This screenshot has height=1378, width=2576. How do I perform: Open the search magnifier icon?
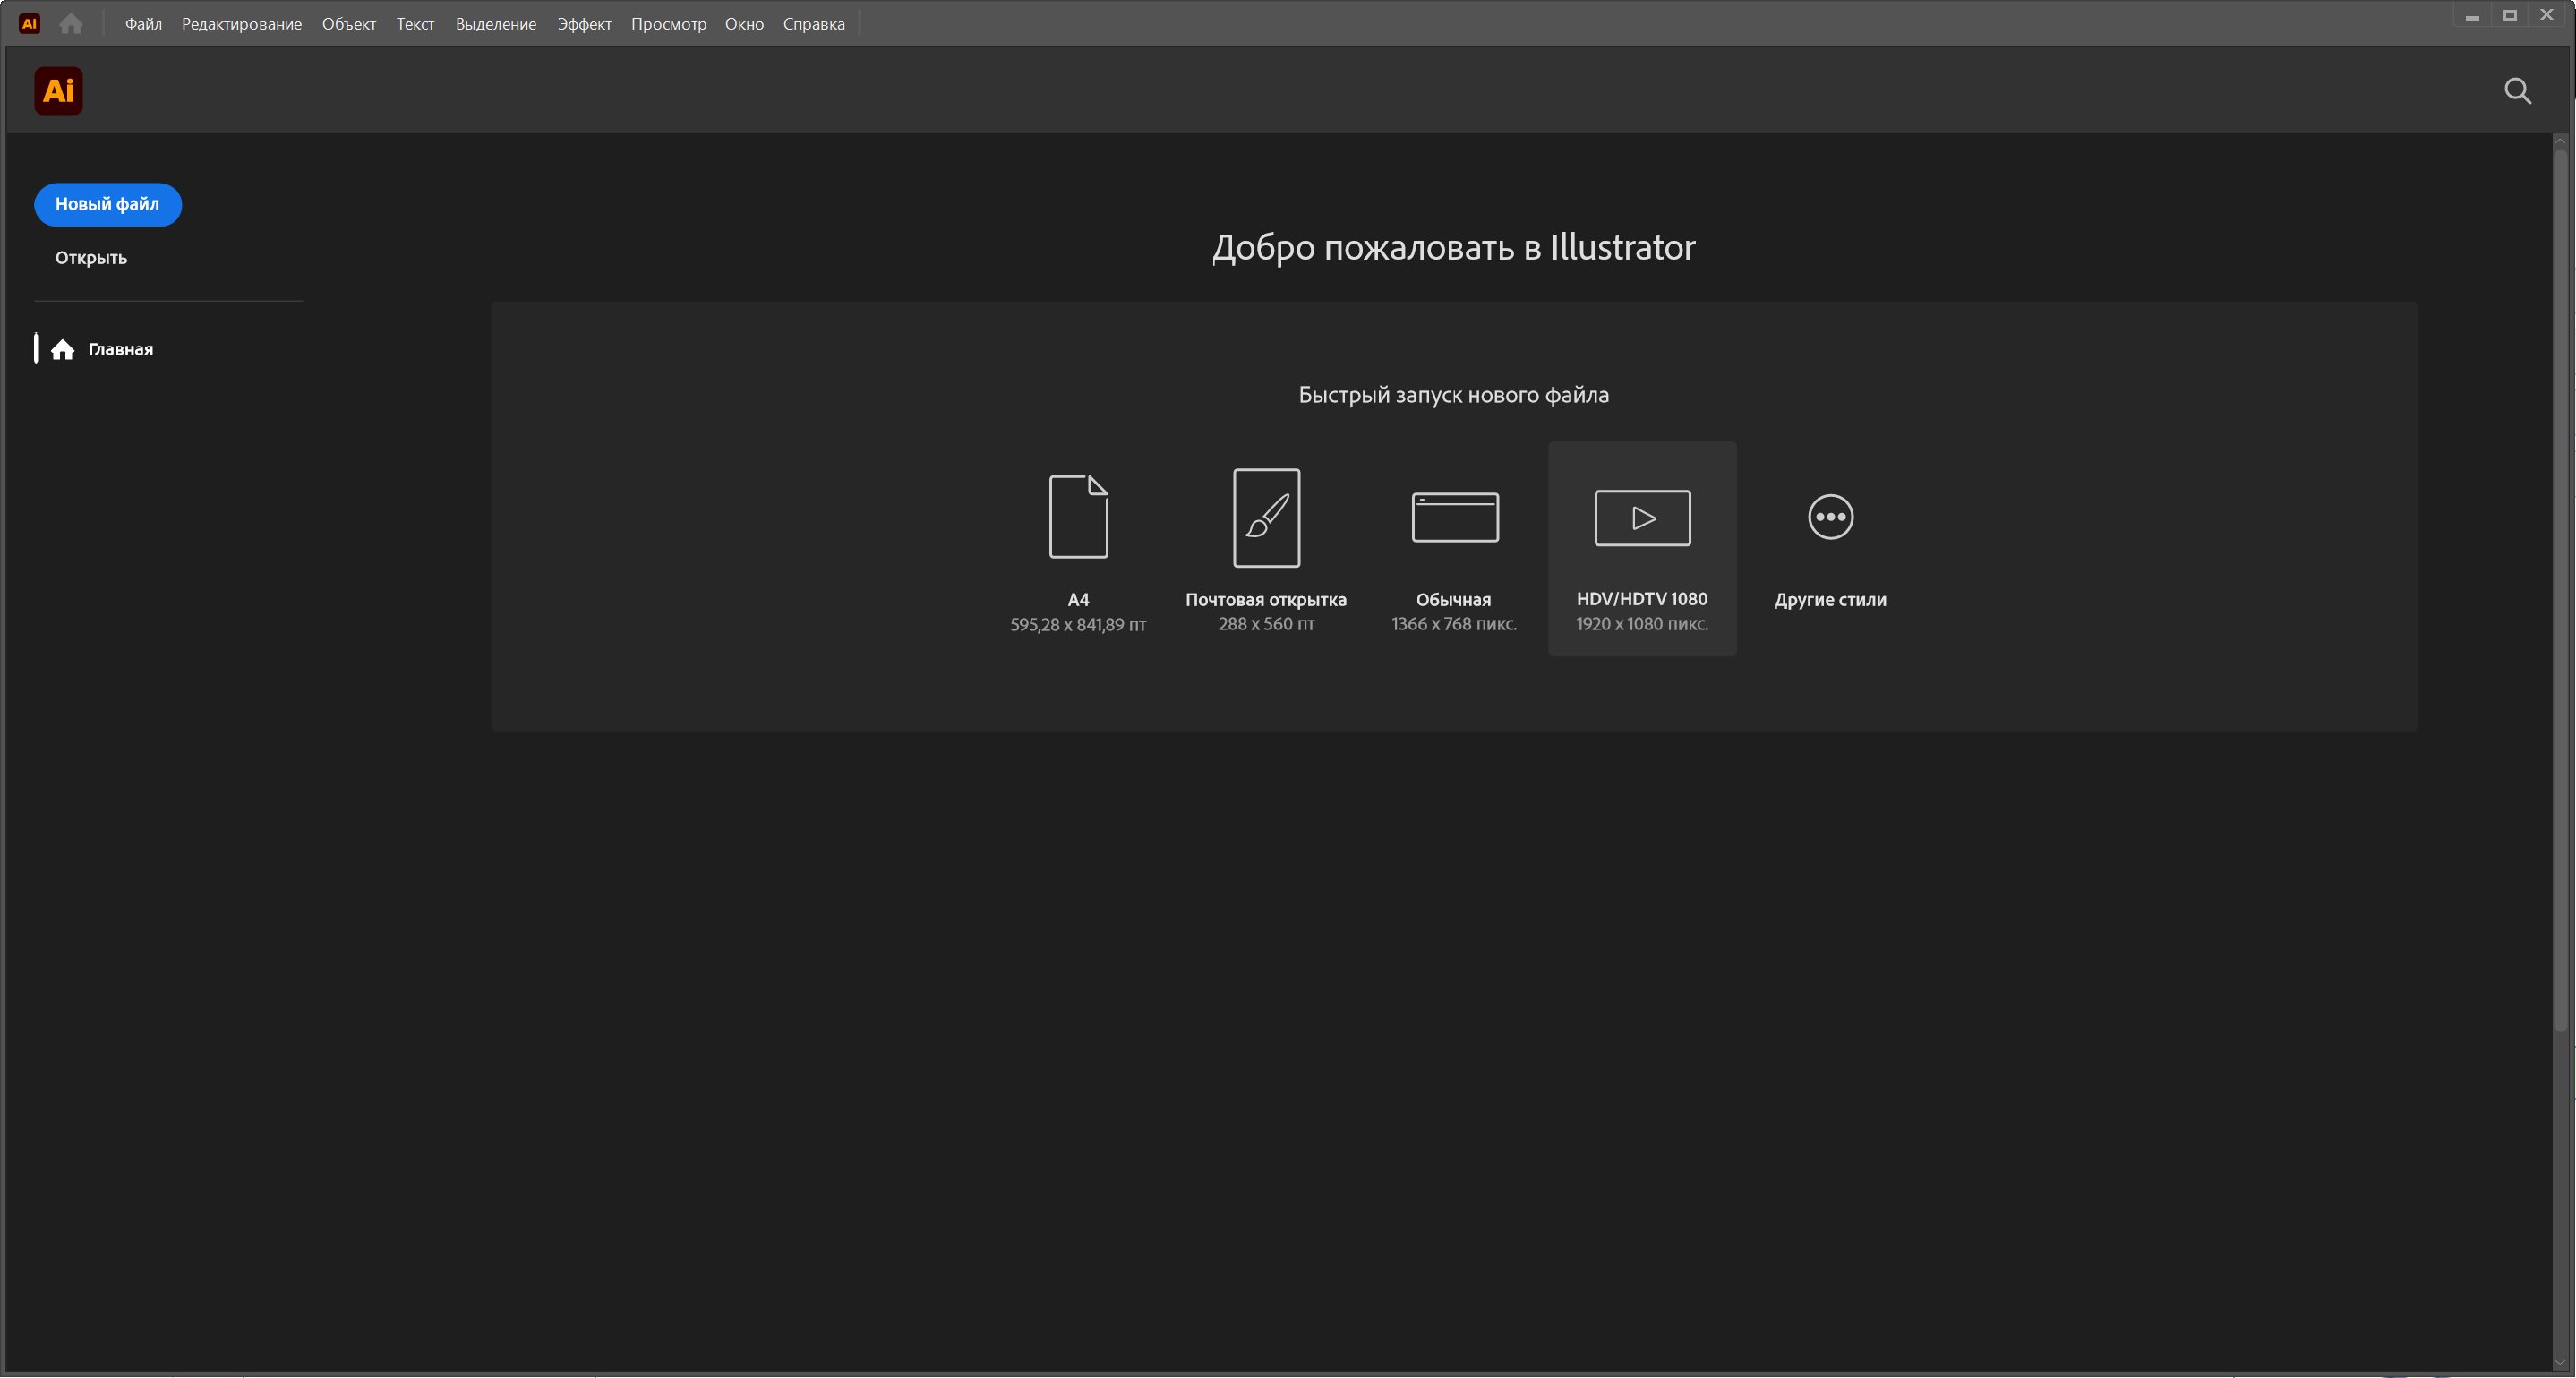[x=2517, y=91]
